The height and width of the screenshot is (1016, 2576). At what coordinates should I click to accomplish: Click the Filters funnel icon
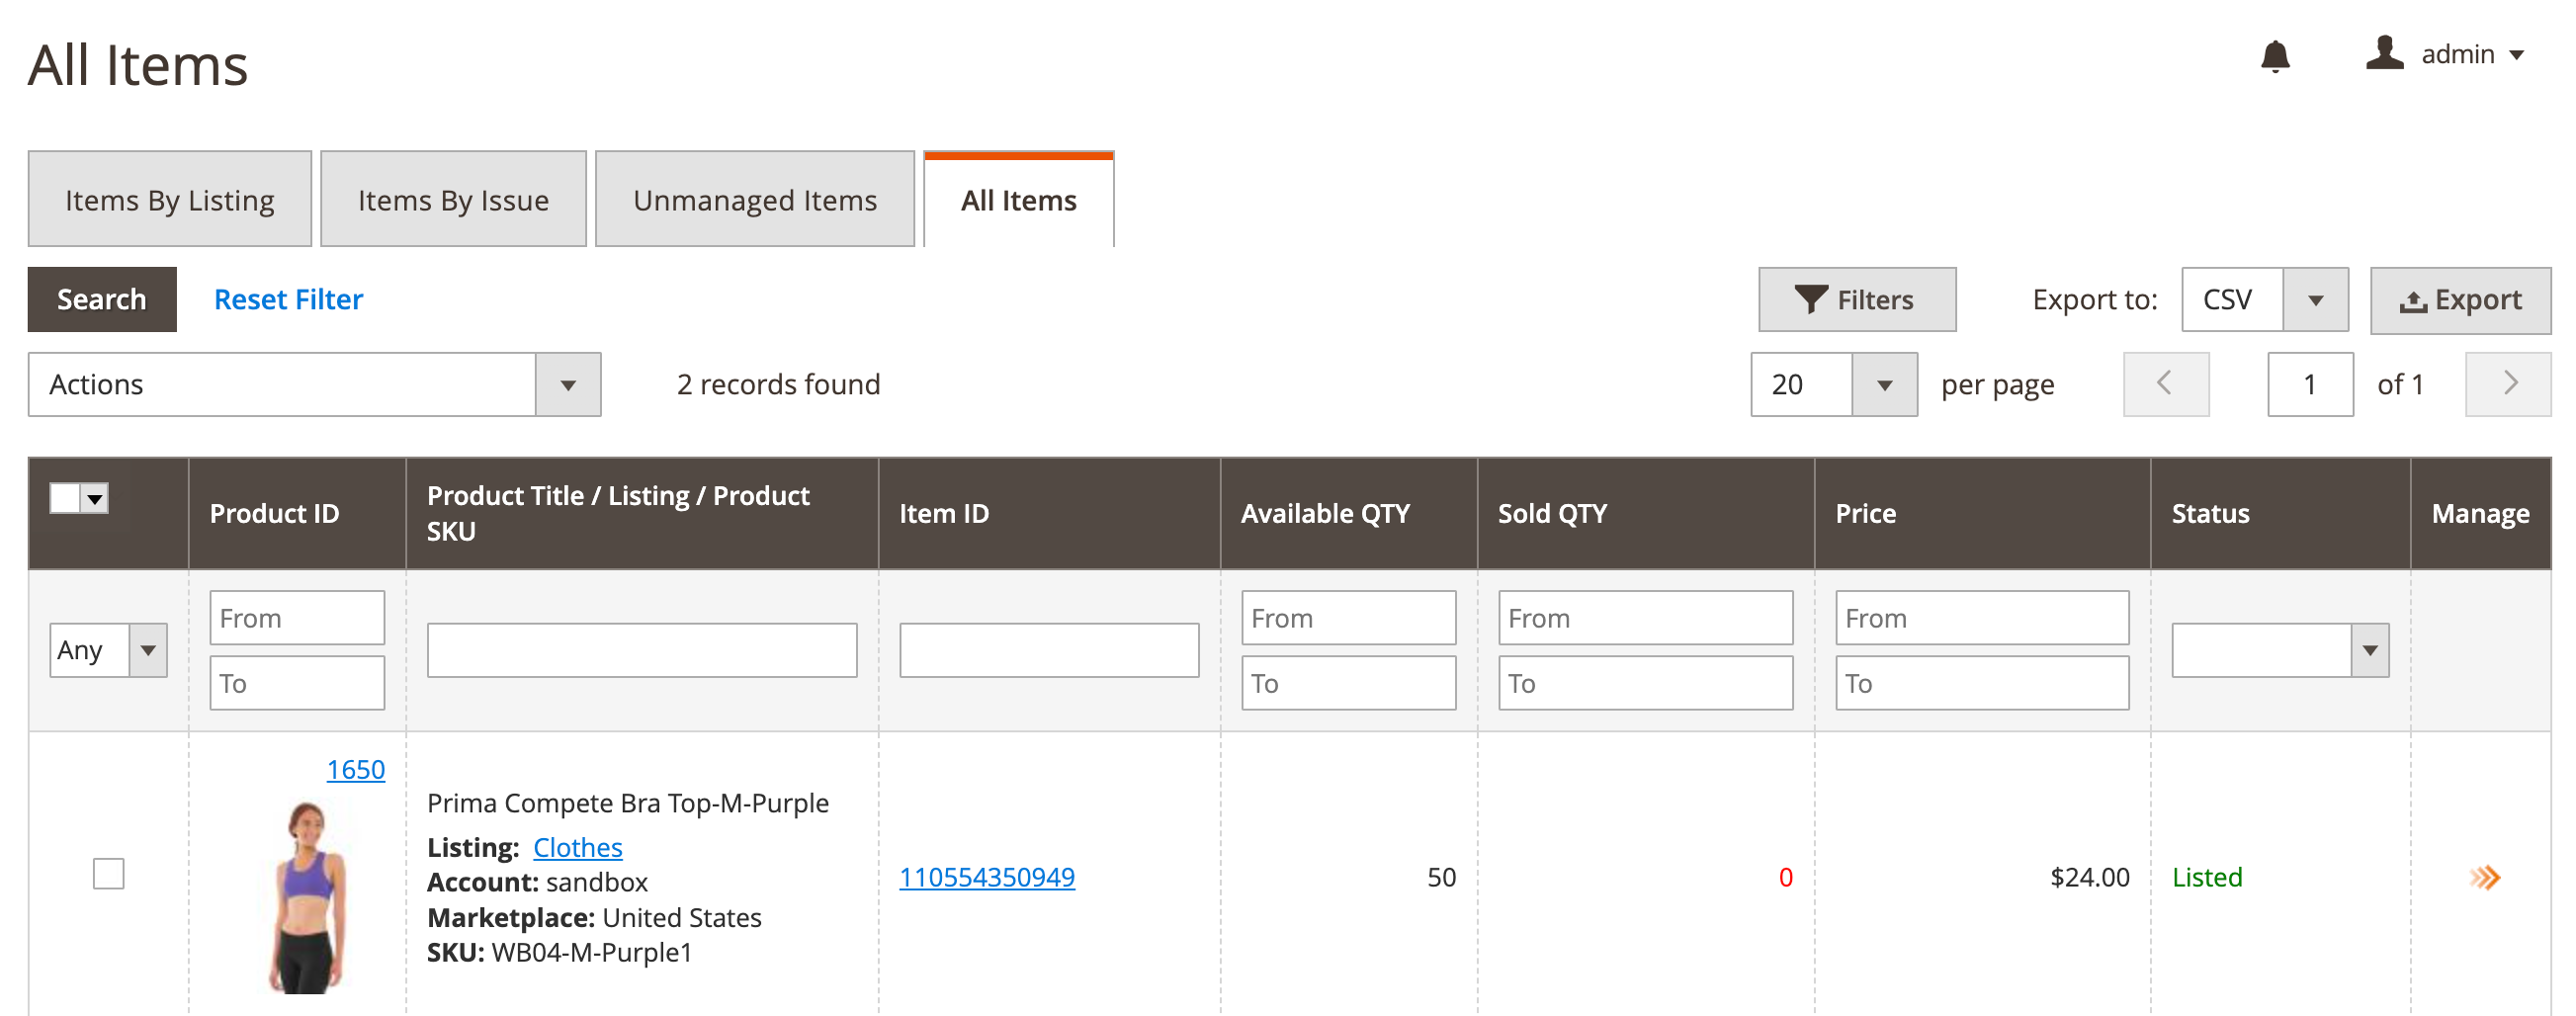1809,299
